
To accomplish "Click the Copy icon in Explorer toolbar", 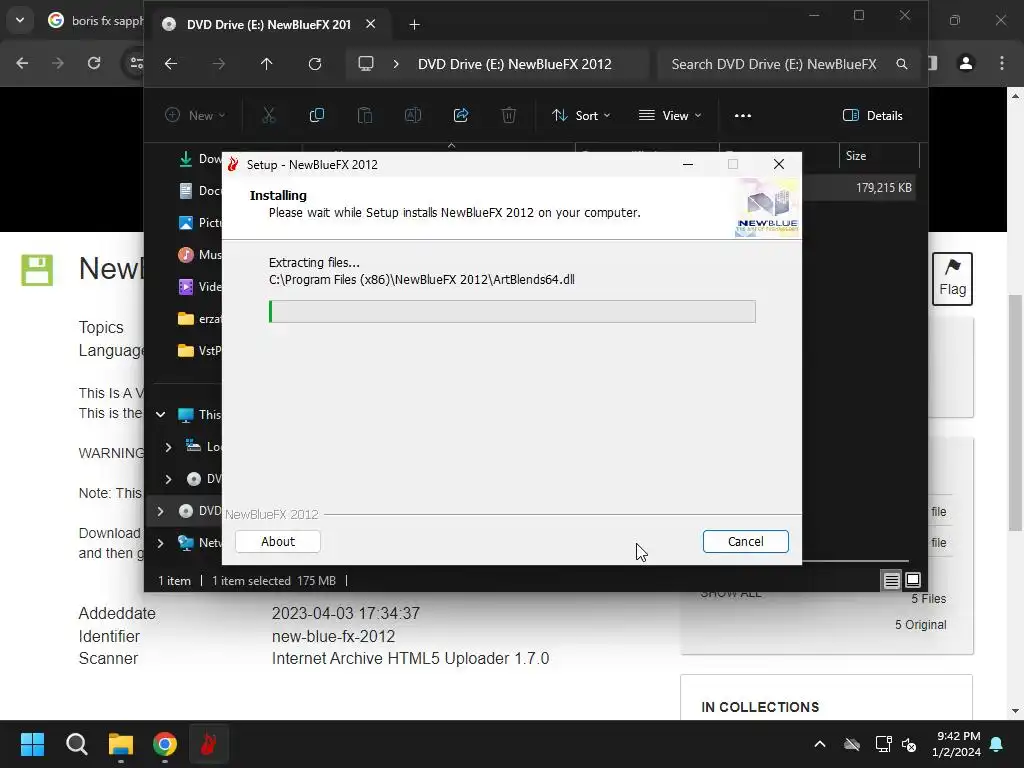I will [x=317, y=116].
